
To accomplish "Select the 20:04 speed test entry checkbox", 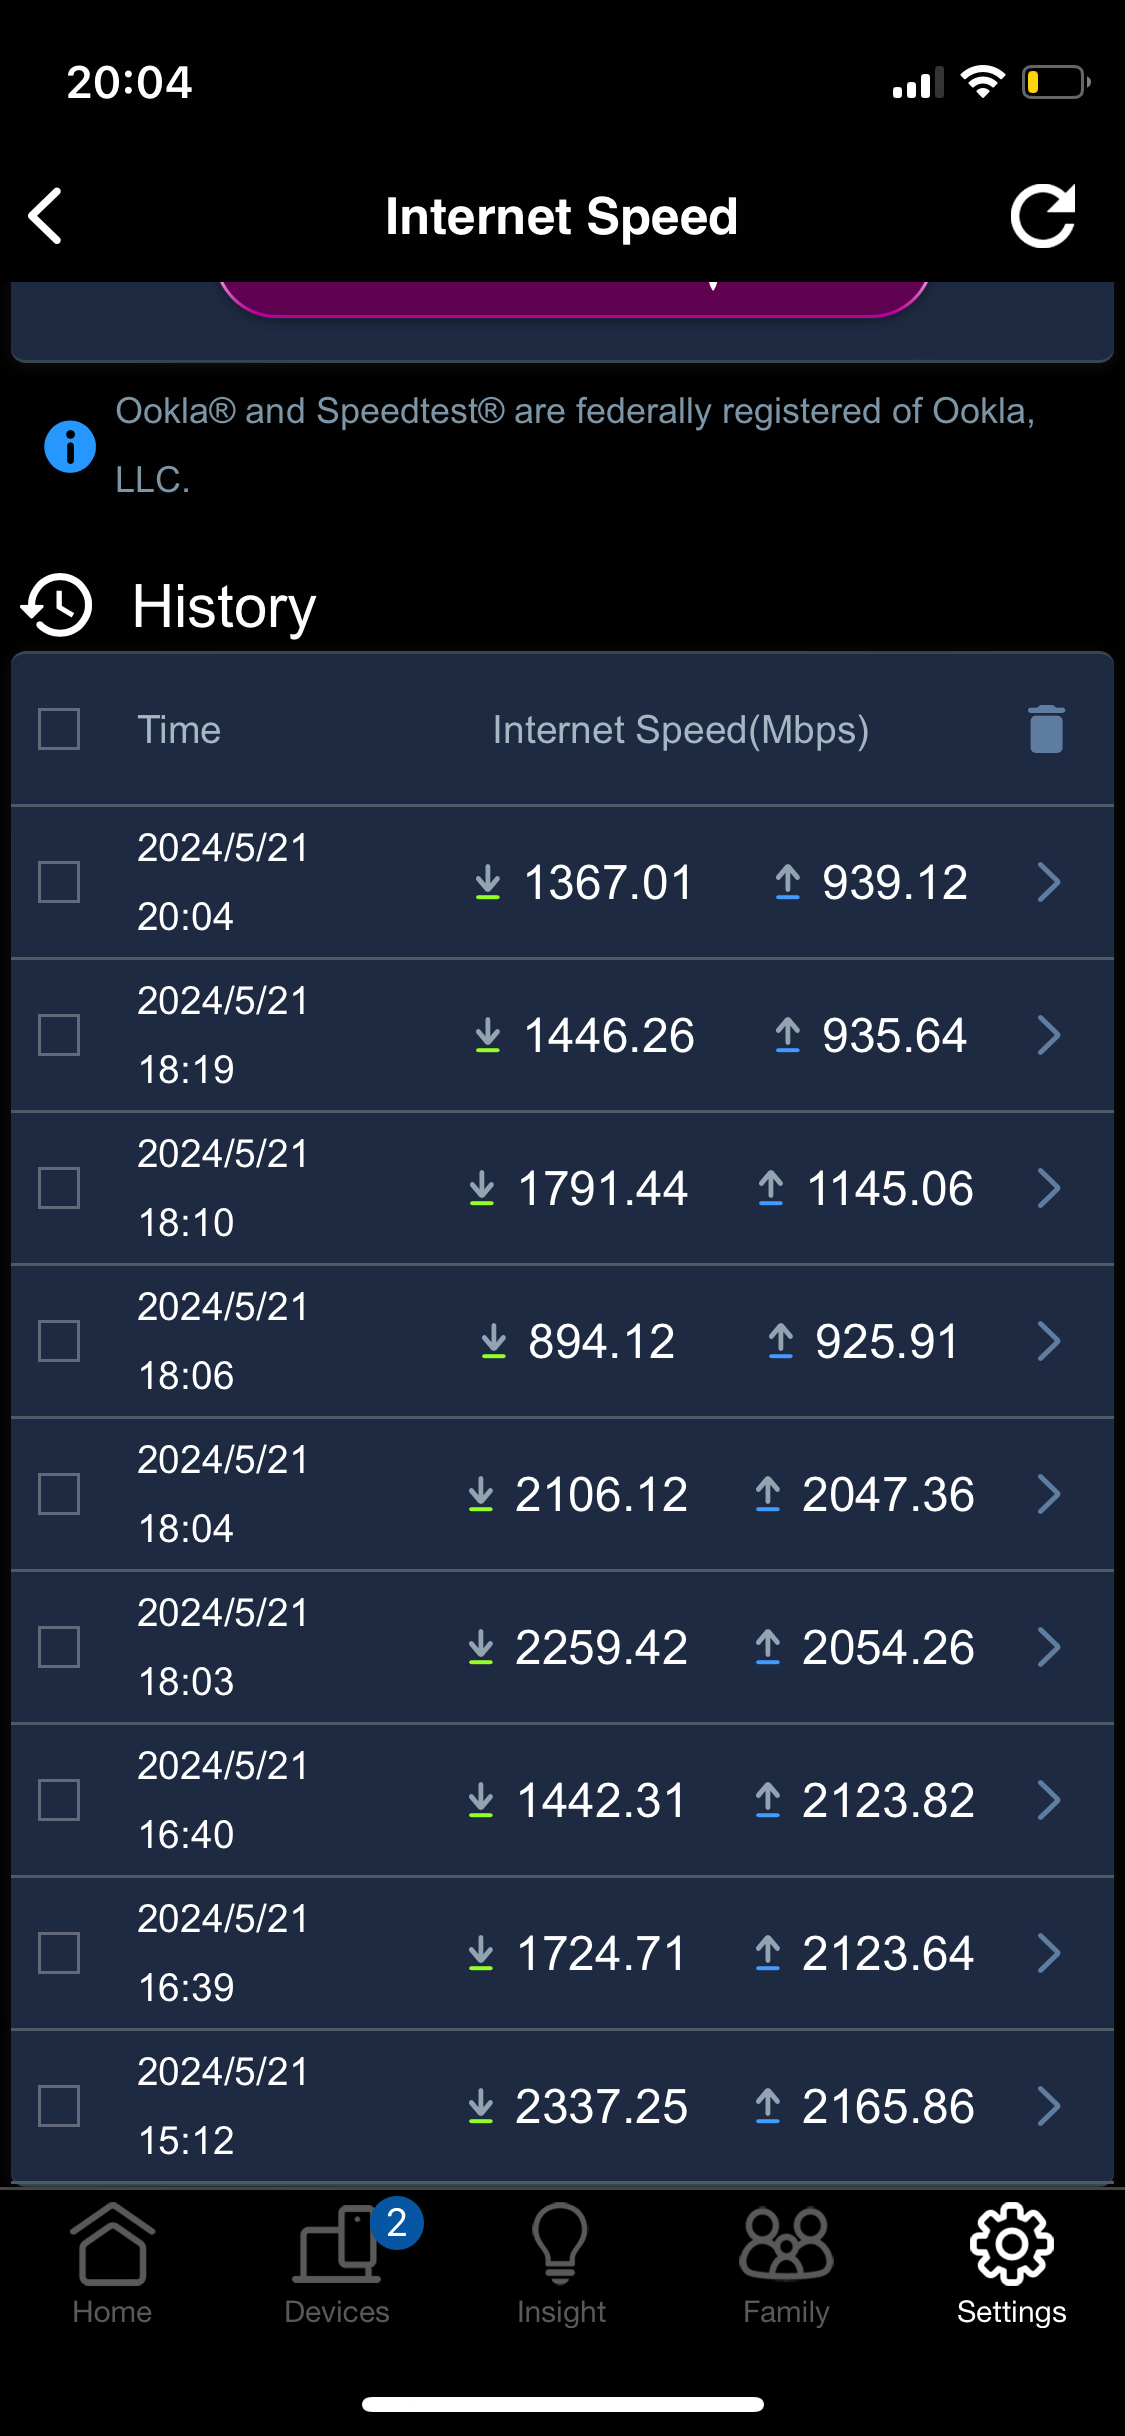I will point(59,882).
